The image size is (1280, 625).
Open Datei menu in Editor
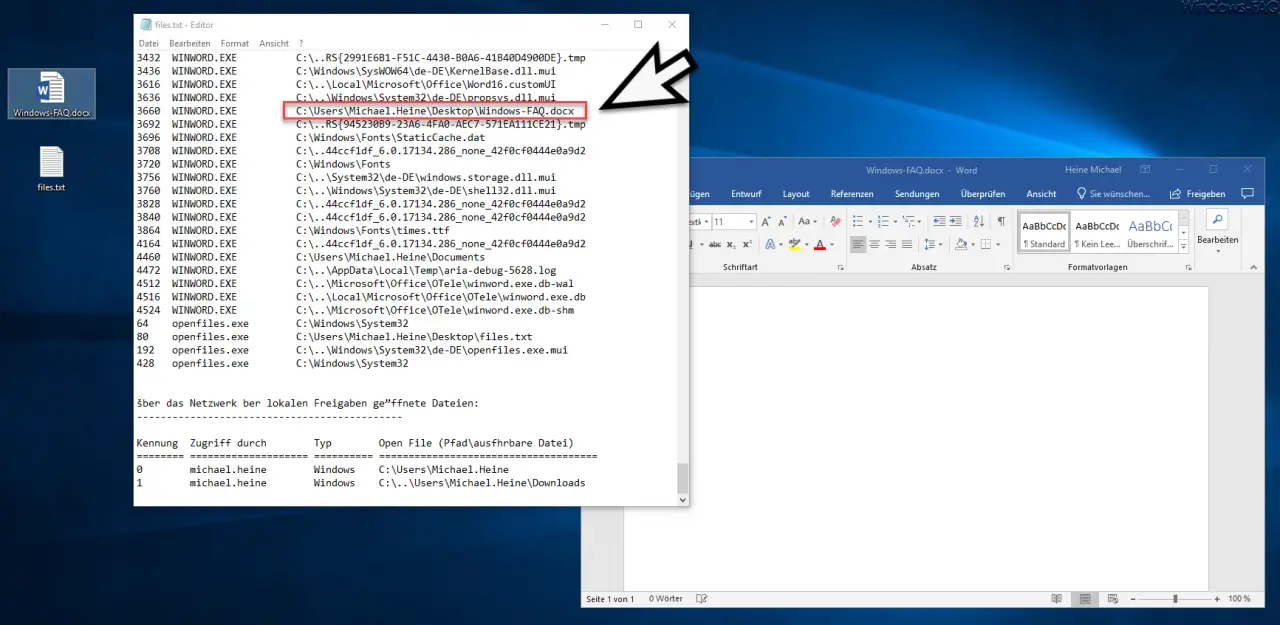tap(149, 44)
